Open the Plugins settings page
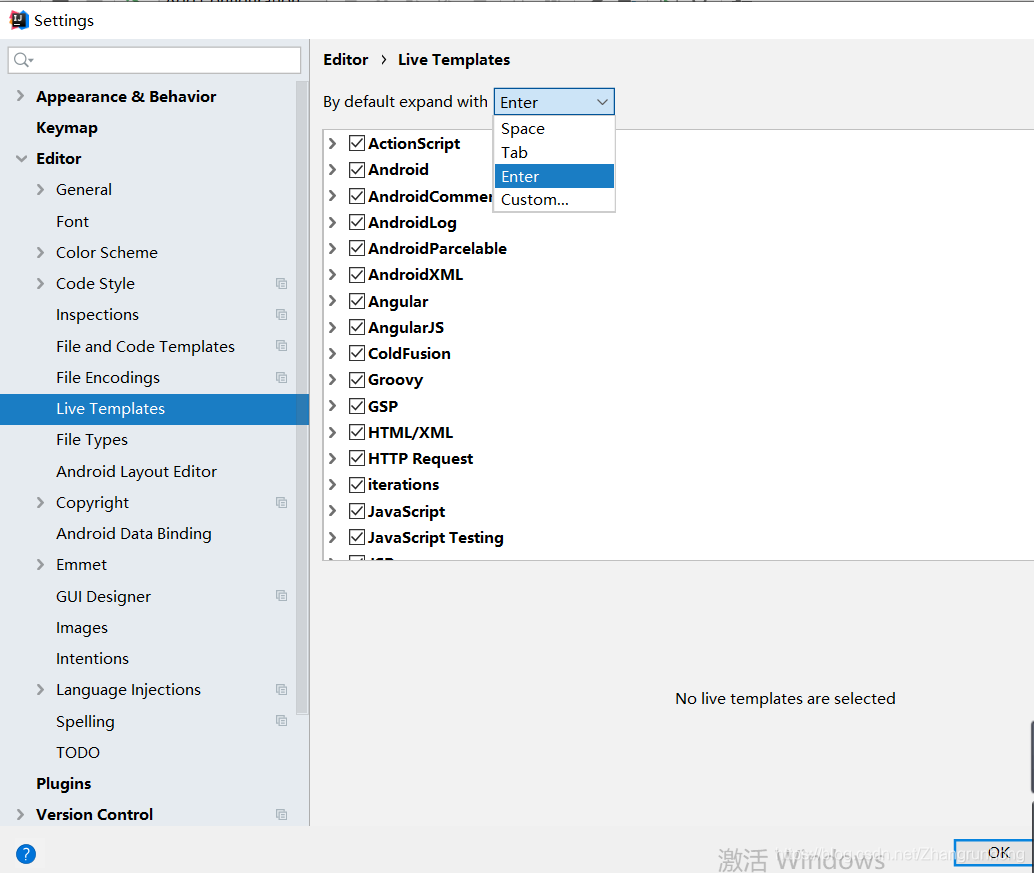The height and width of the screenshot is (873, 1034). pyautogui.click(x=63, y=783)
